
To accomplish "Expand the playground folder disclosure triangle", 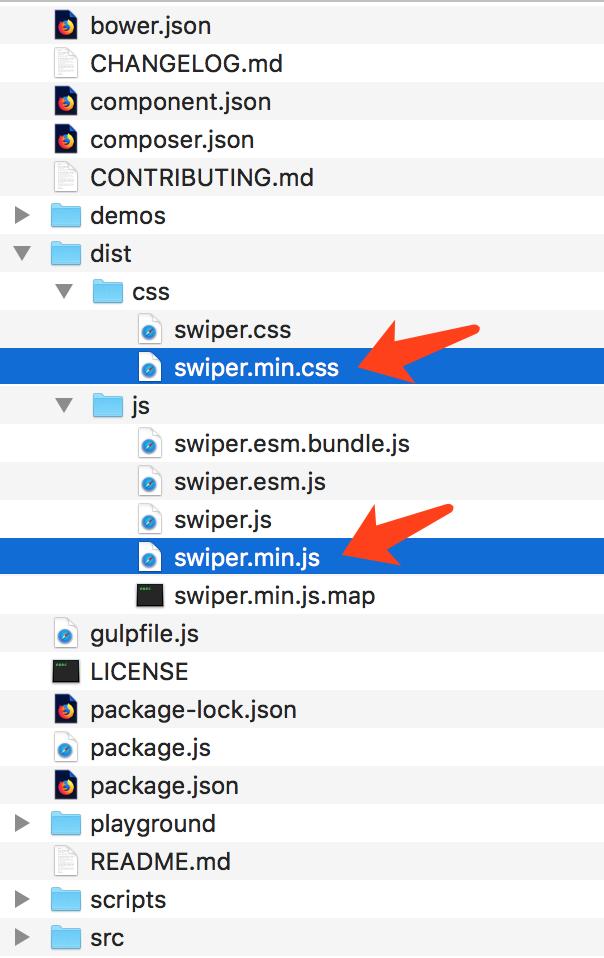I will 23,823.
